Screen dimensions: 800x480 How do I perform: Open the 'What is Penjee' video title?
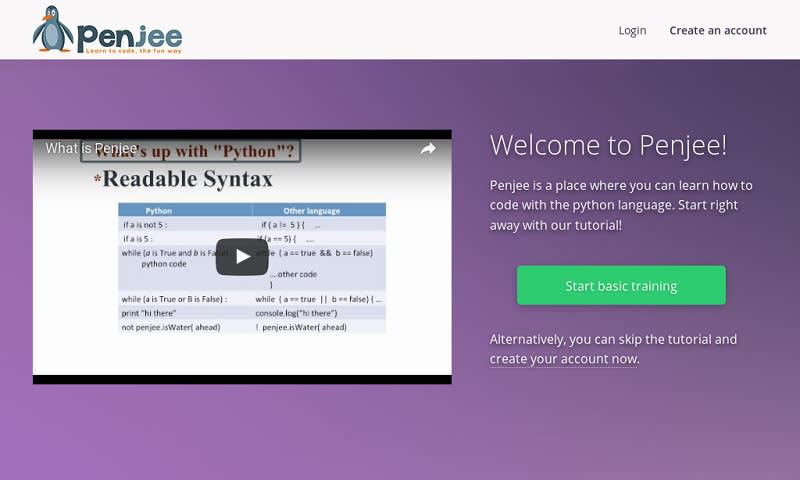pos(91,148)
